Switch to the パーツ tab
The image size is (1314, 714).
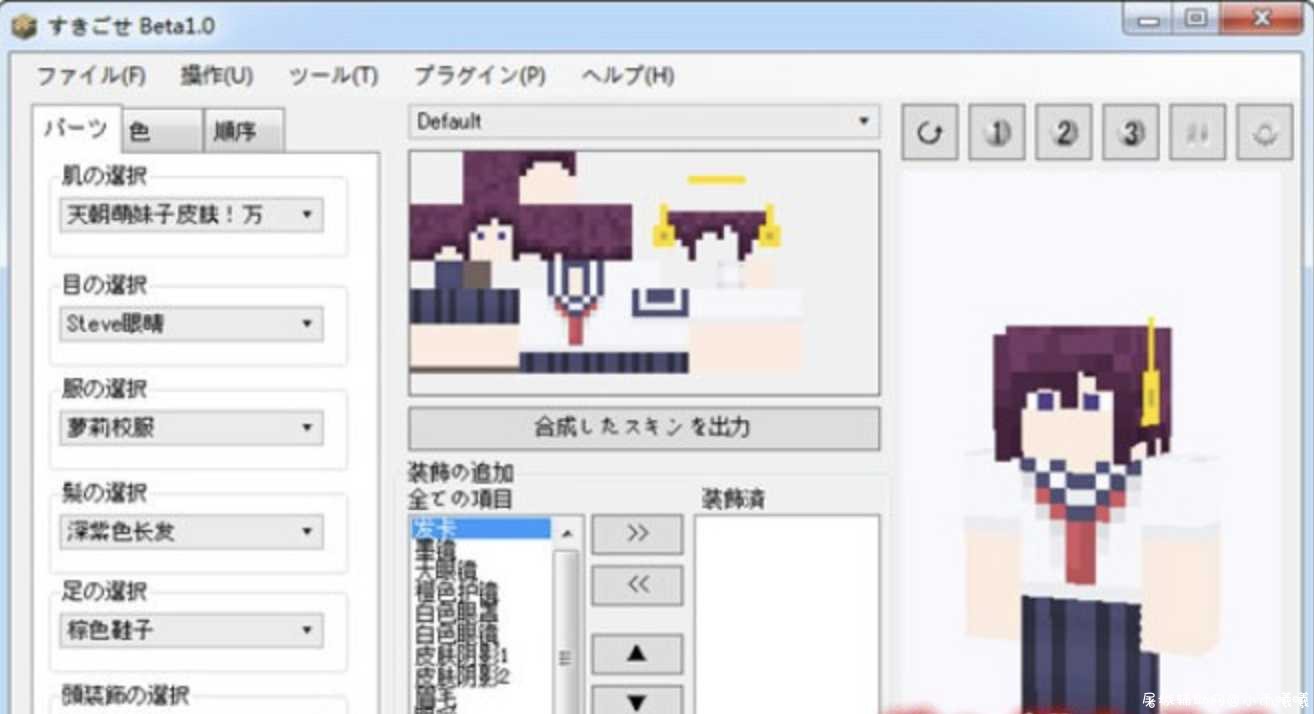coord(76,129)
